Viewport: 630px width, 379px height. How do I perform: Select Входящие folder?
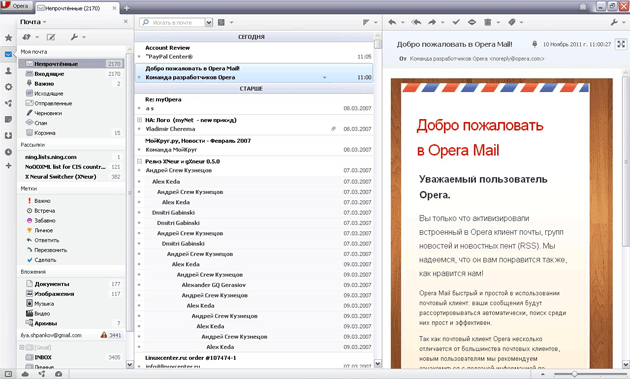click(71, 74)
